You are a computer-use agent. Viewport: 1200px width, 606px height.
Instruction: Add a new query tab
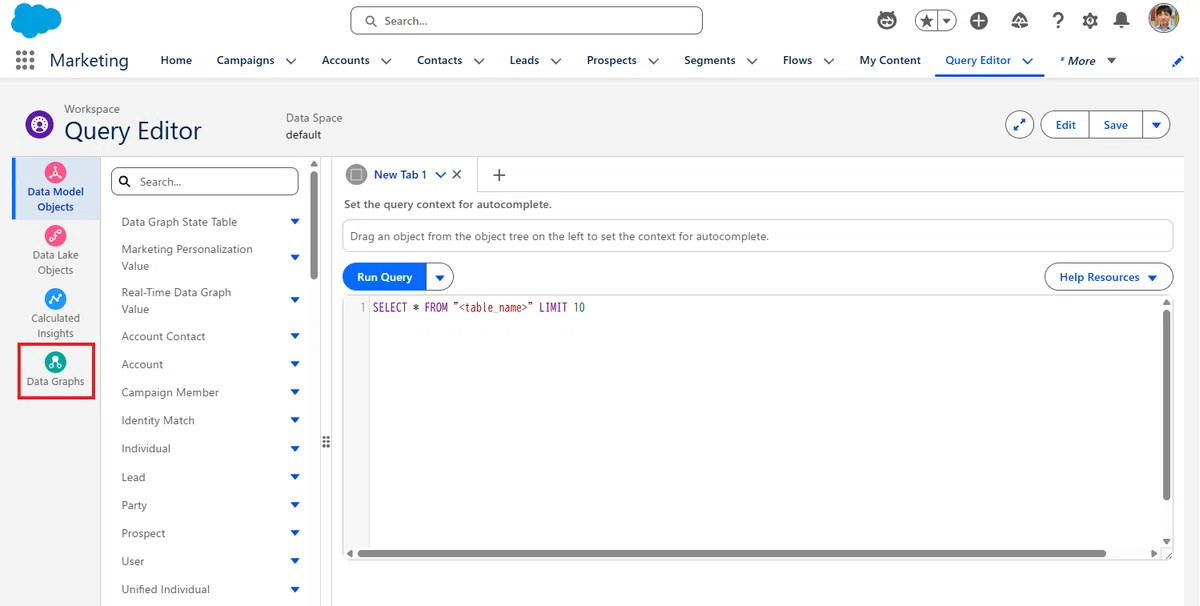(499, 175)
